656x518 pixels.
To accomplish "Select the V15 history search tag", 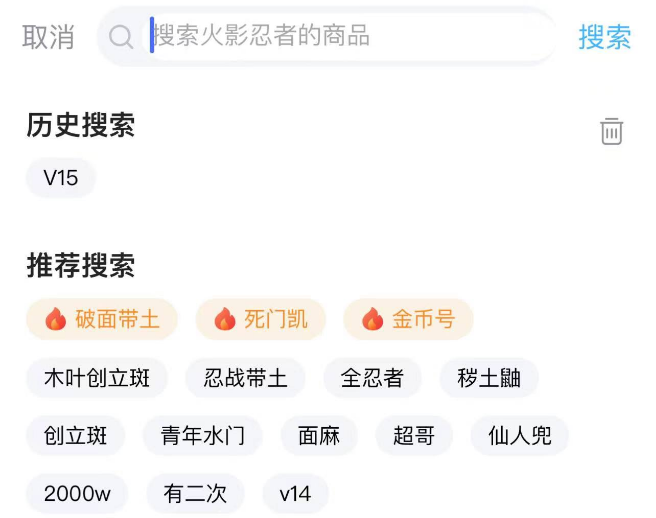I will pos(61,179).
